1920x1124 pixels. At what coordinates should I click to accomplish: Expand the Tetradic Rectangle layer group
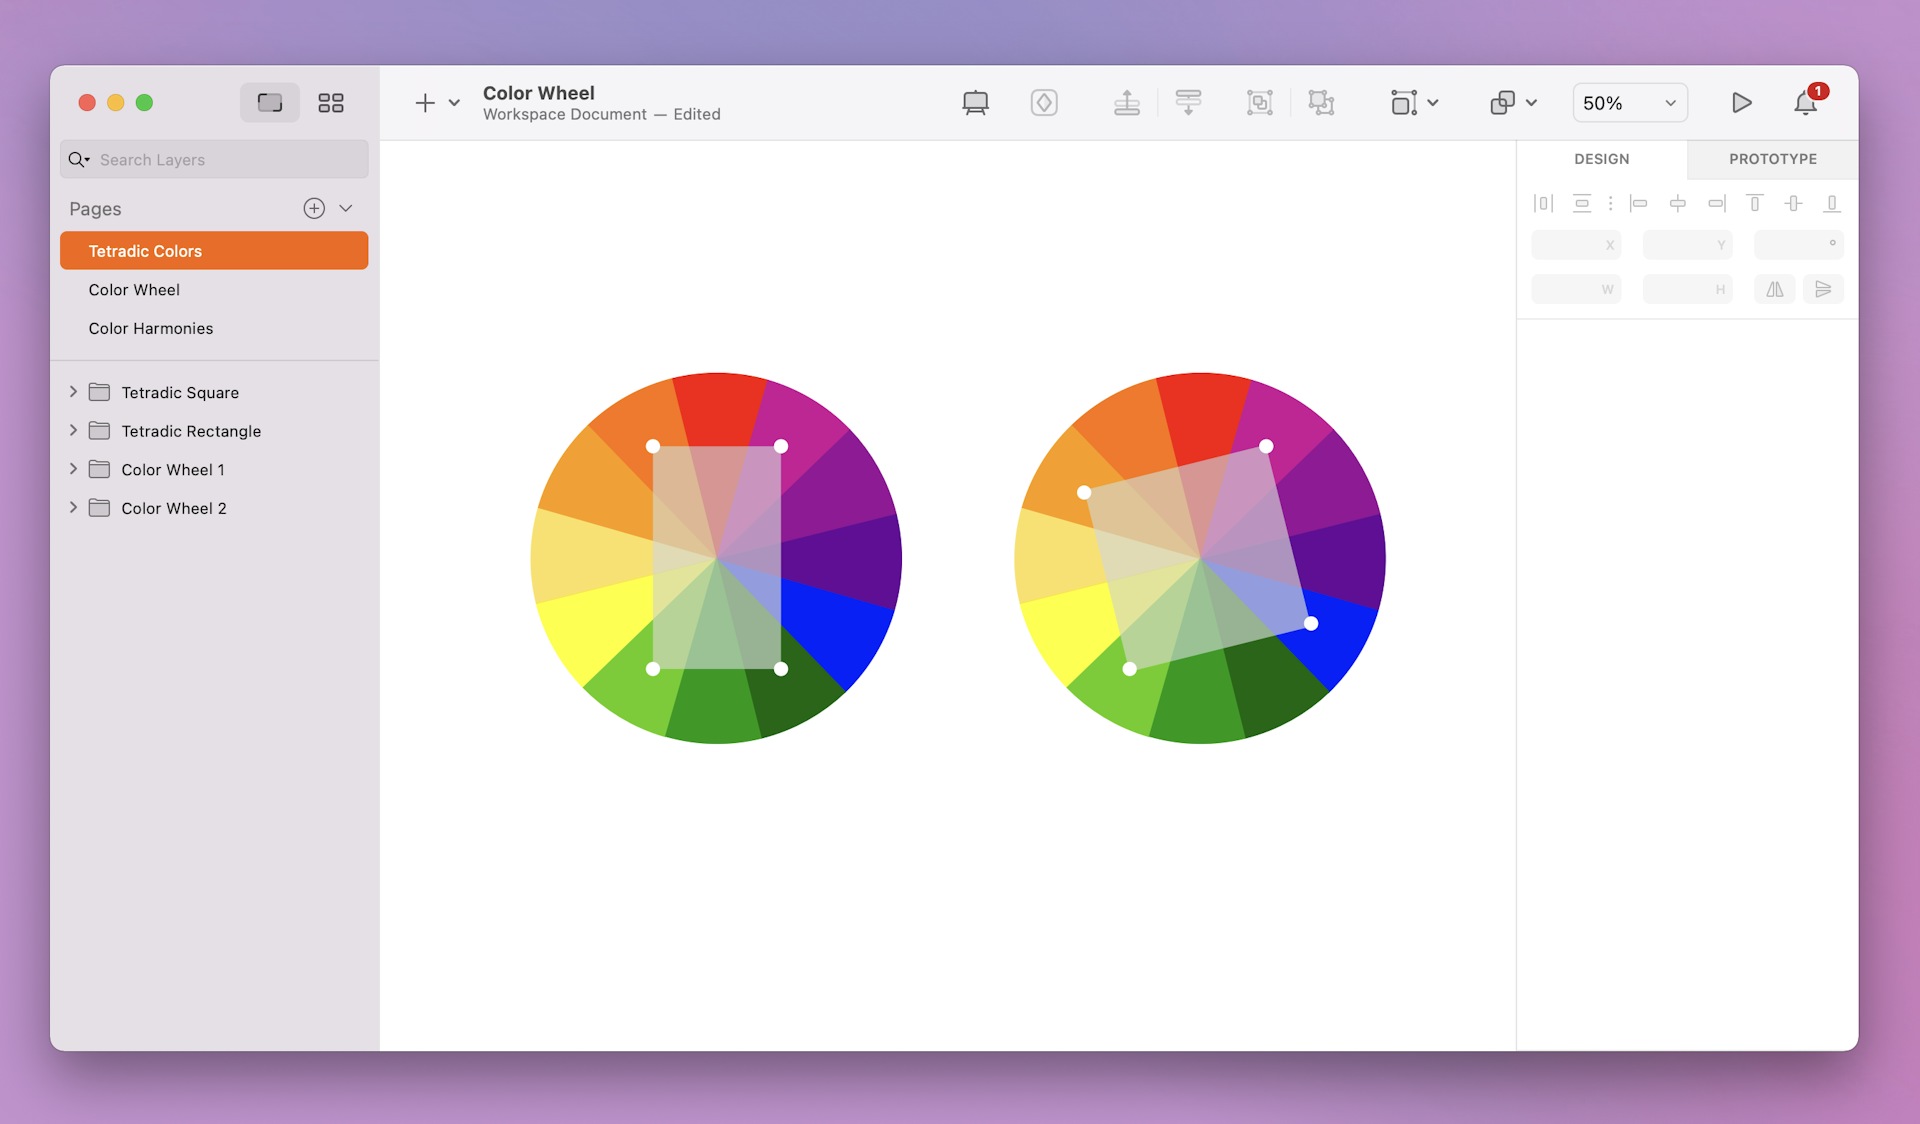coord(71,430)
